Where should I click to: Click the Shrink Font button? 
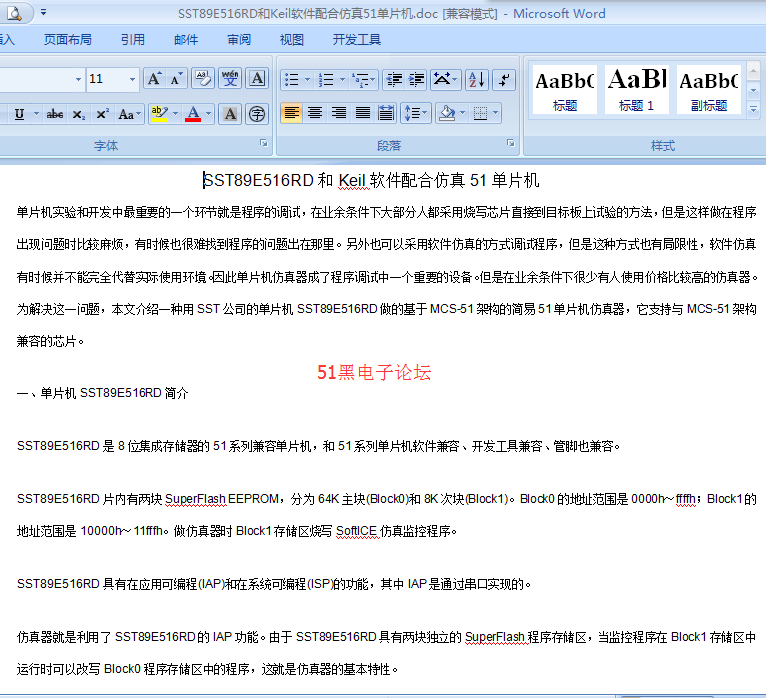tap(176, 79)
